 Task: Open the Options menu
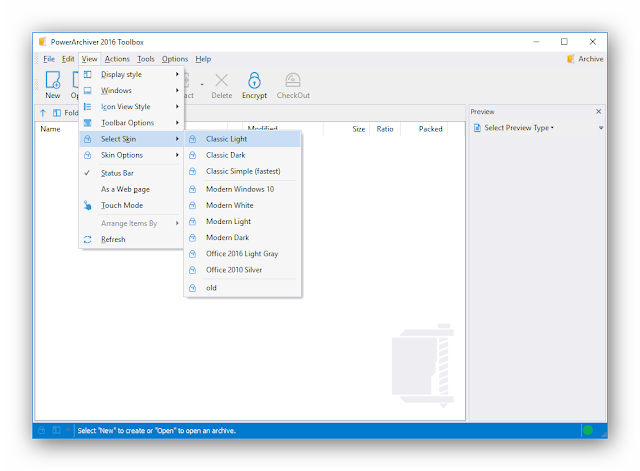(x=175, y=59)
